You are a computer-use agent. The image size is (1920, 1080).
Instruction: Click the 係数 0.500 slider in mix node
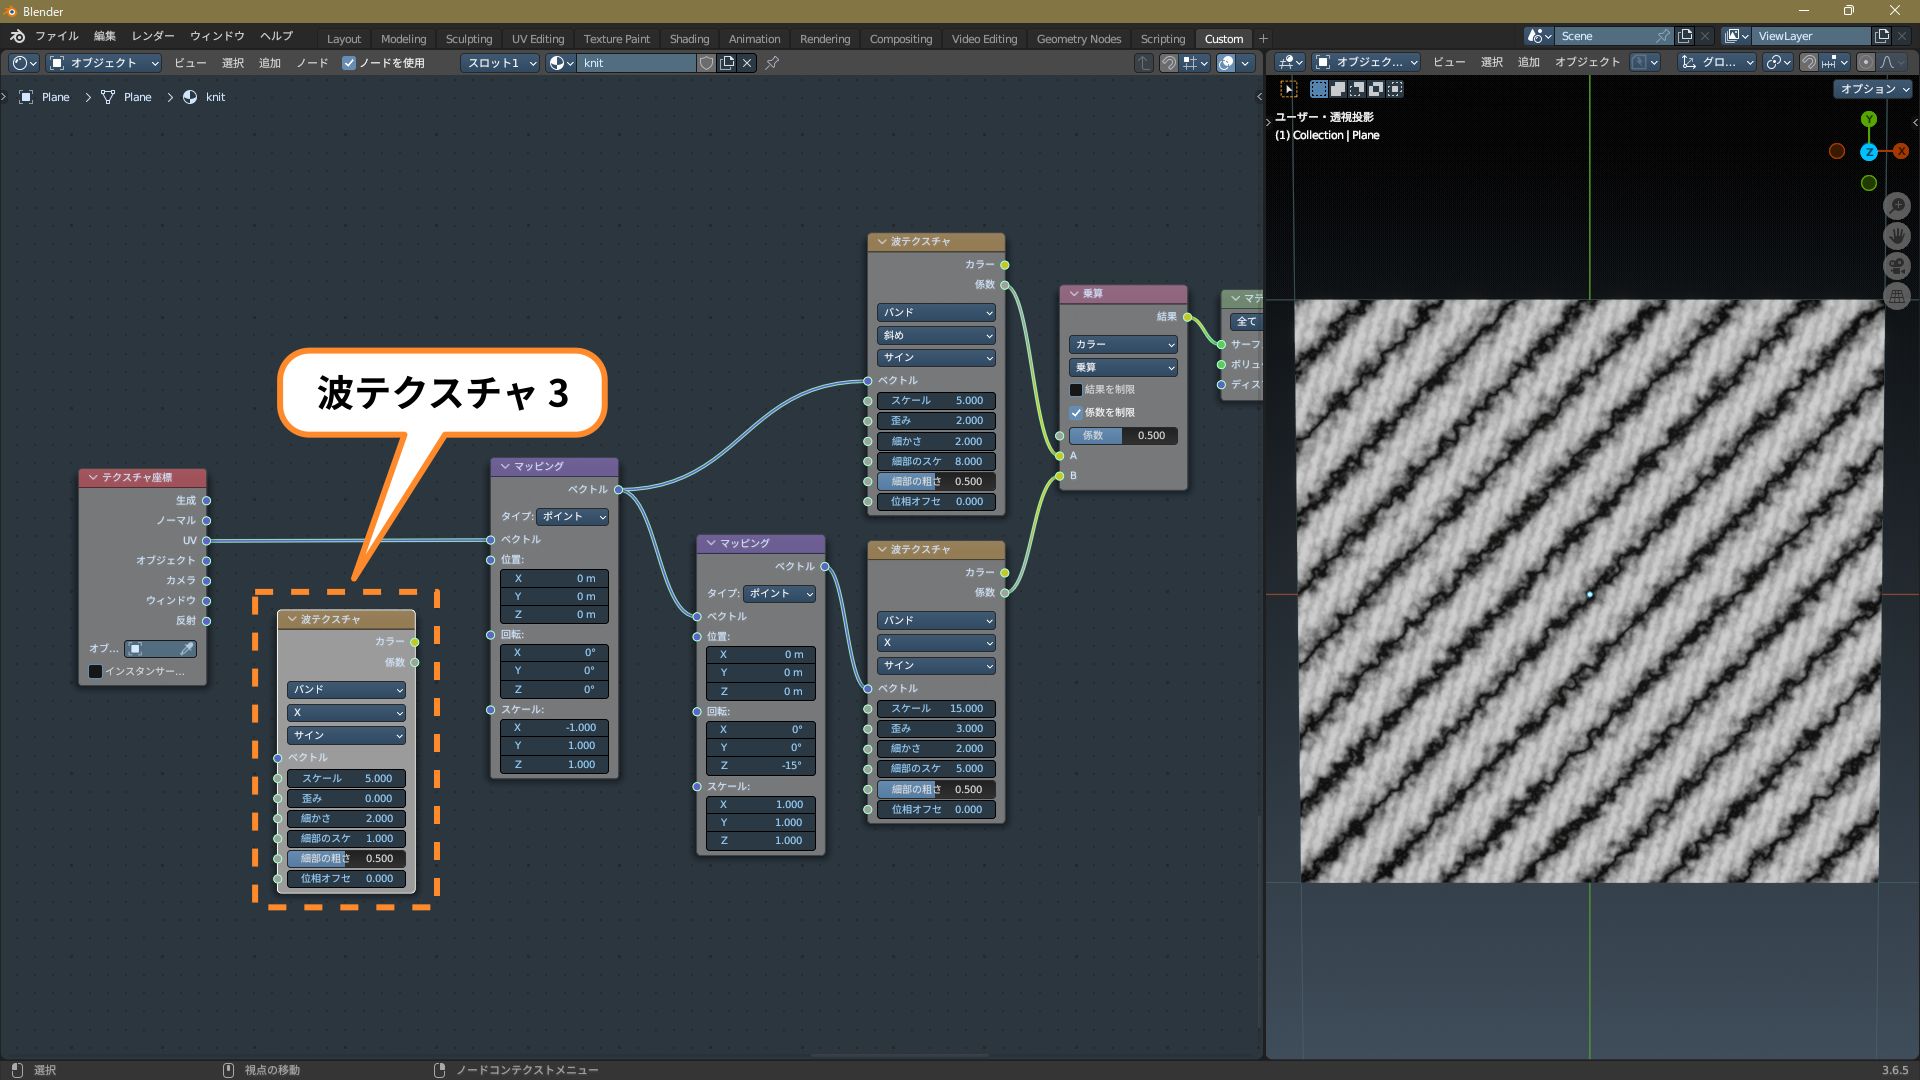[1123, 435]
